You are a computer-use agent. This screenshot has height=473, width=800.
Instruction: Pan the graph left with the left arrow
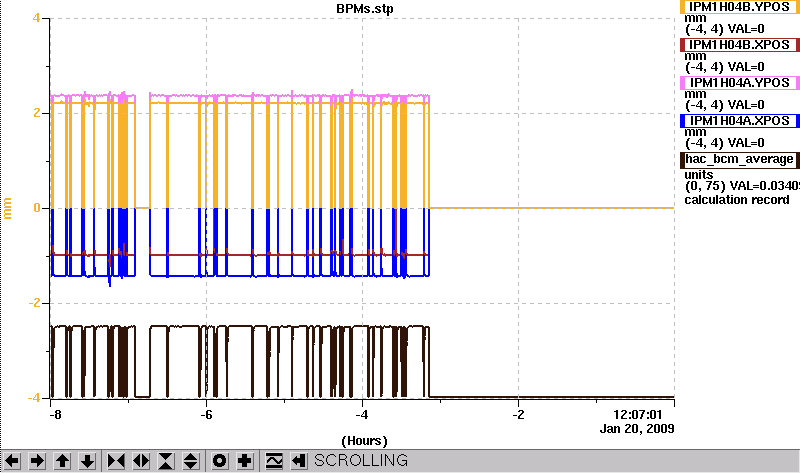pos(12,461)
